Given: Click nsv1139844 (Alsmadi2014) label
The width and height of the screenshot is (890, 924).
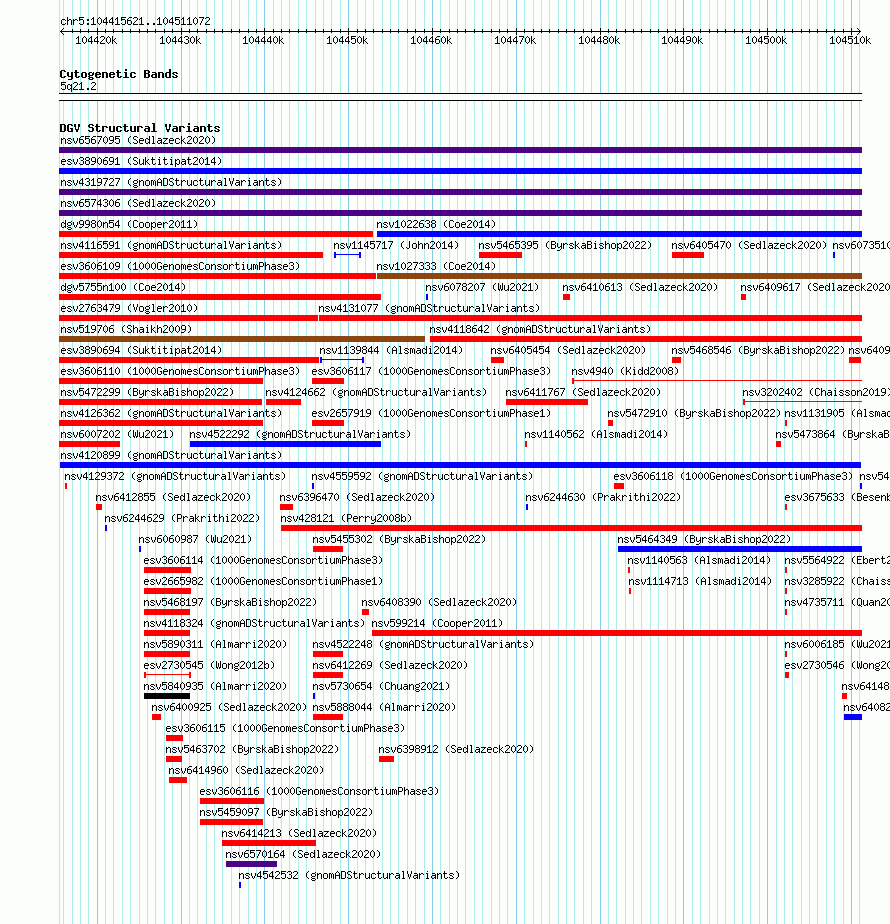Looking at the screenshot, I should (391, 350).
